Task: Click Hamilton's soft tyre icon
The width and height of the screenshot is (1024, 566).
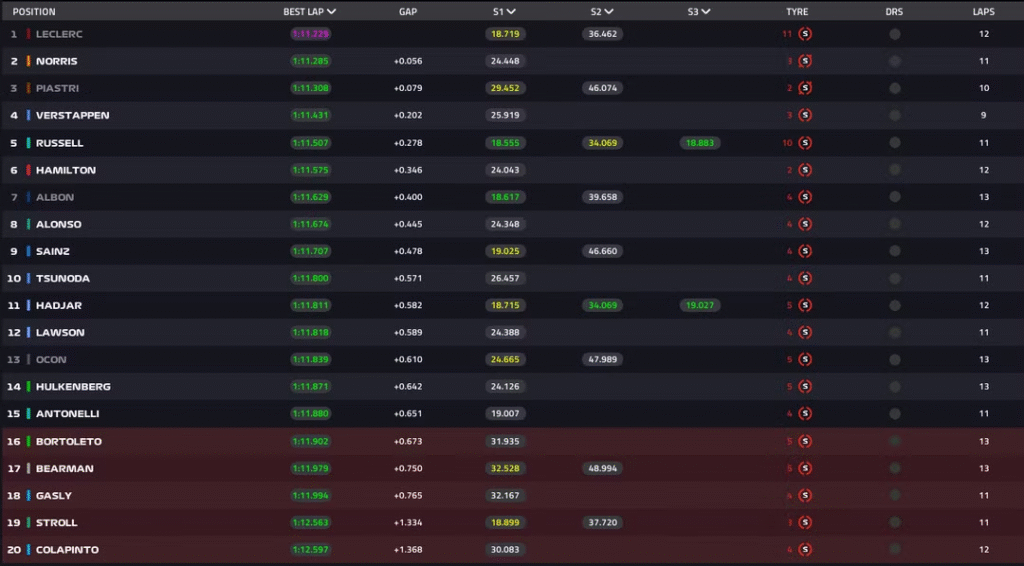Action: [805, 170]
